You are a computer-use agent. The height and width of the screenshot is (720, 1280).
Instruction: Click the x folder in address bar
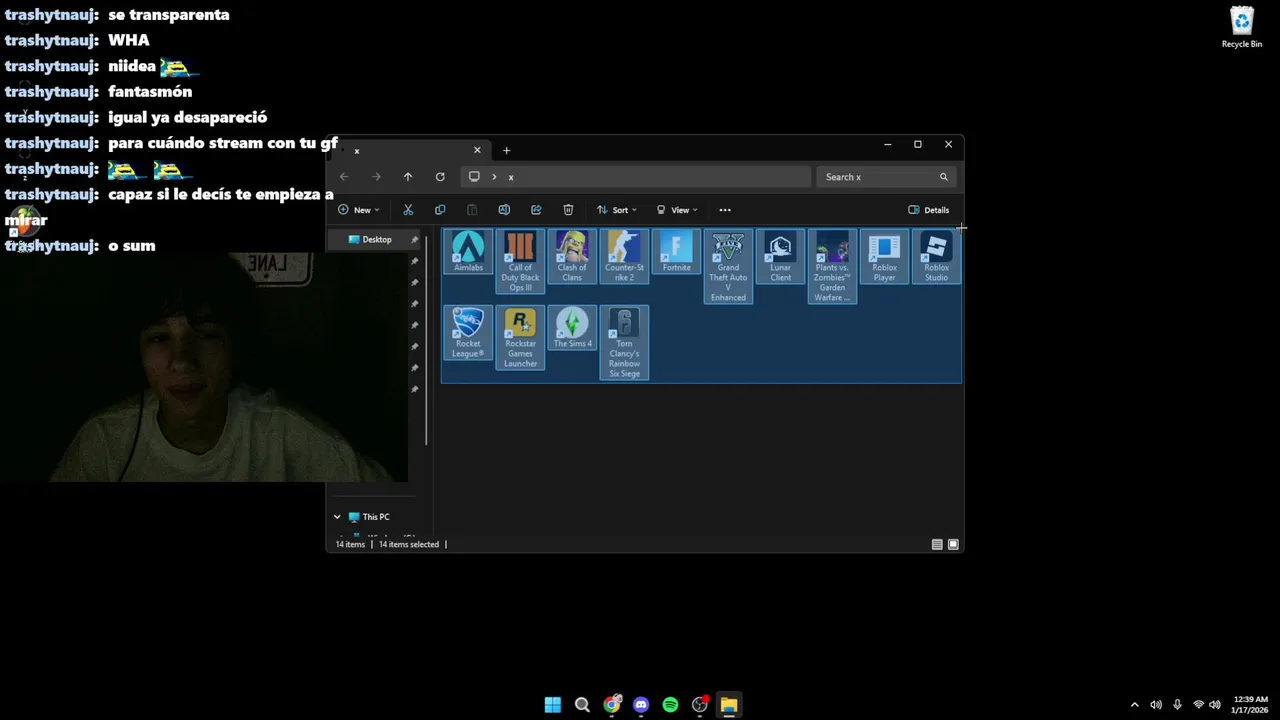point(510,177)
